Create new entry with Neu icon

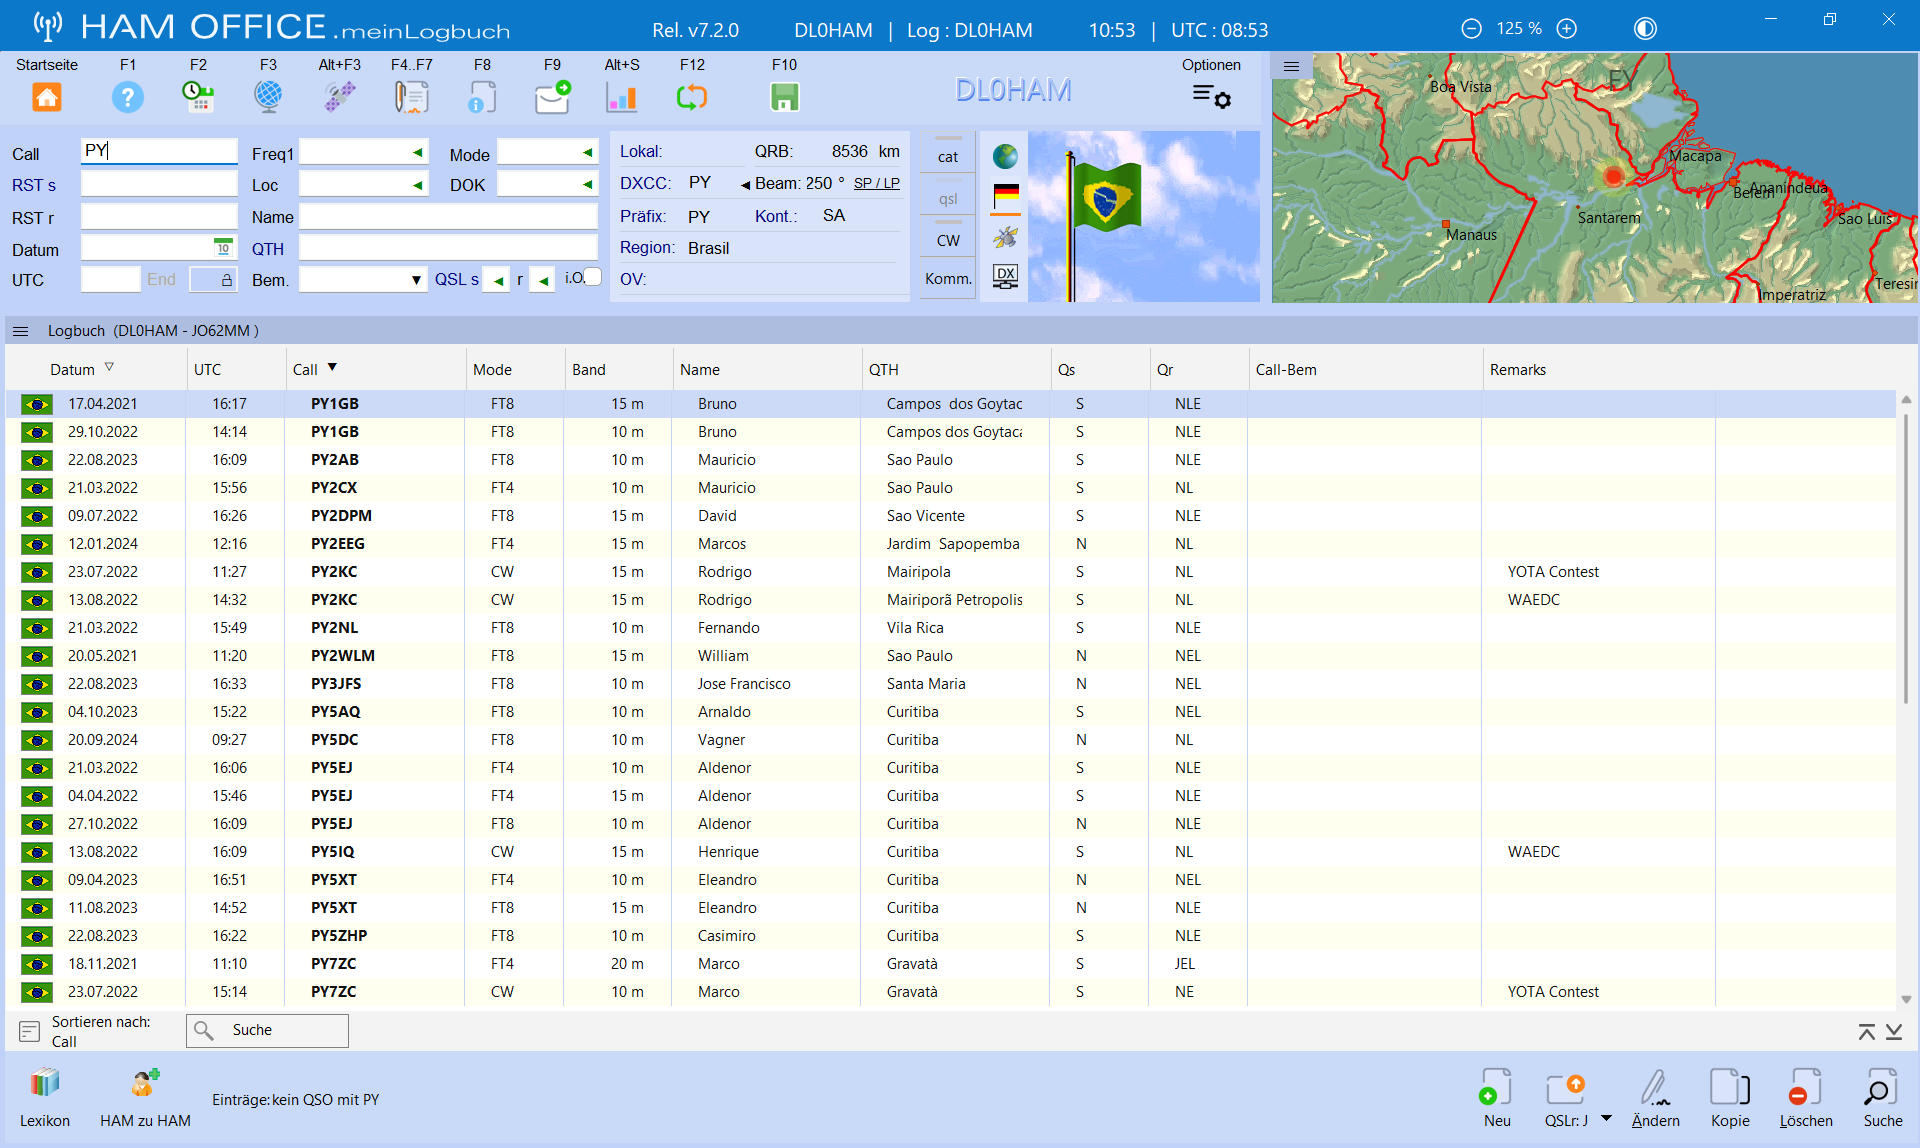click(1496, 1087)
